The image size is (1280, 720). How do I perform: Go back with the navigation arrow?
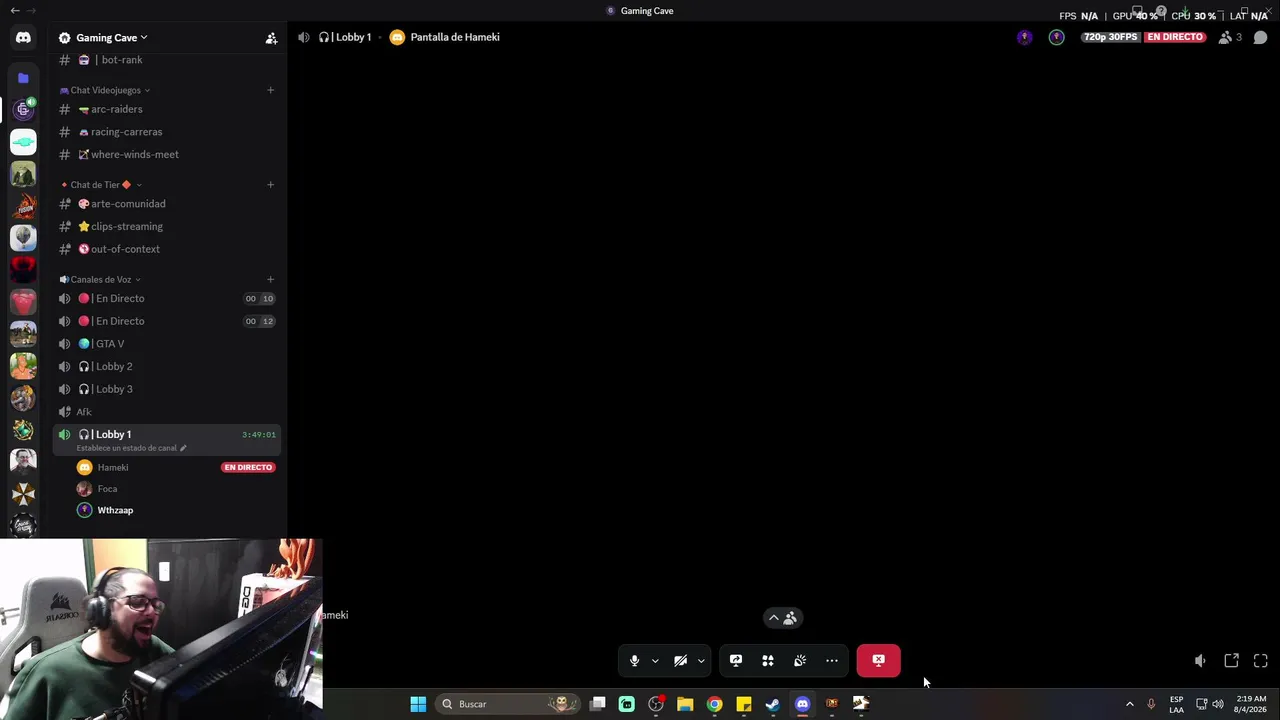tap(15, 11)
